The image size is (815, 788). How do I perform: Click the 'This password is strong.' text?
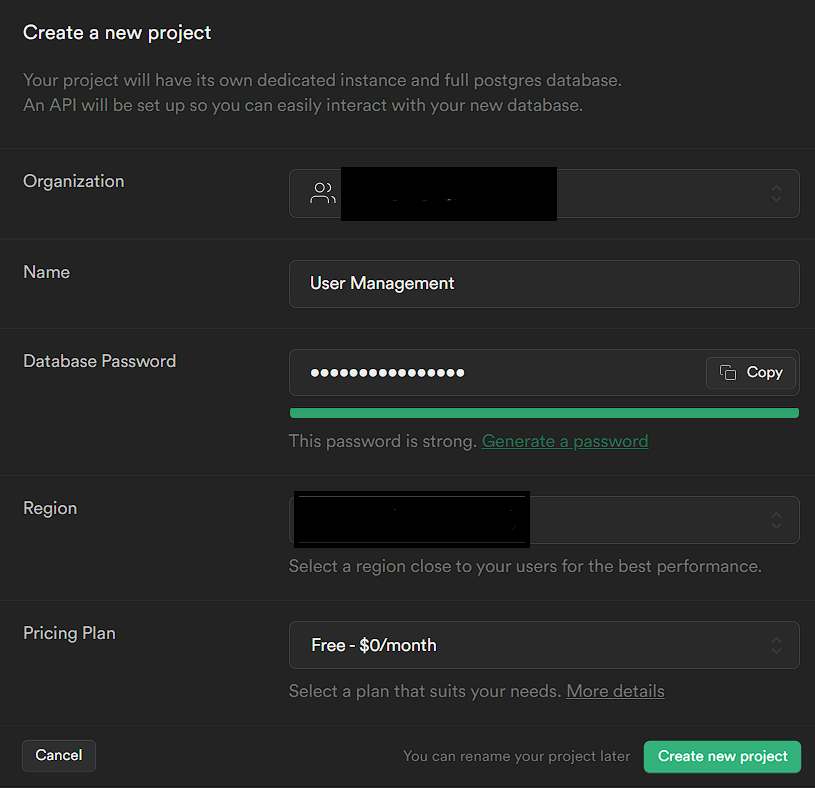(383, 441)
